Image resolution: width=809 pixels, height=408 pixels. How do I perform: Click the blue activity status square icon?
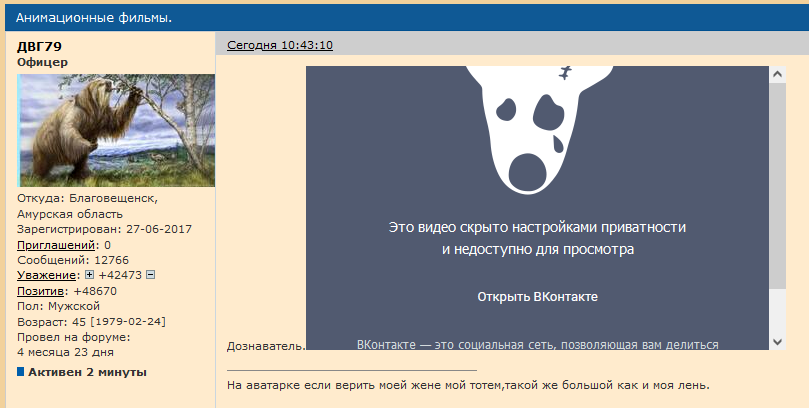21,371
